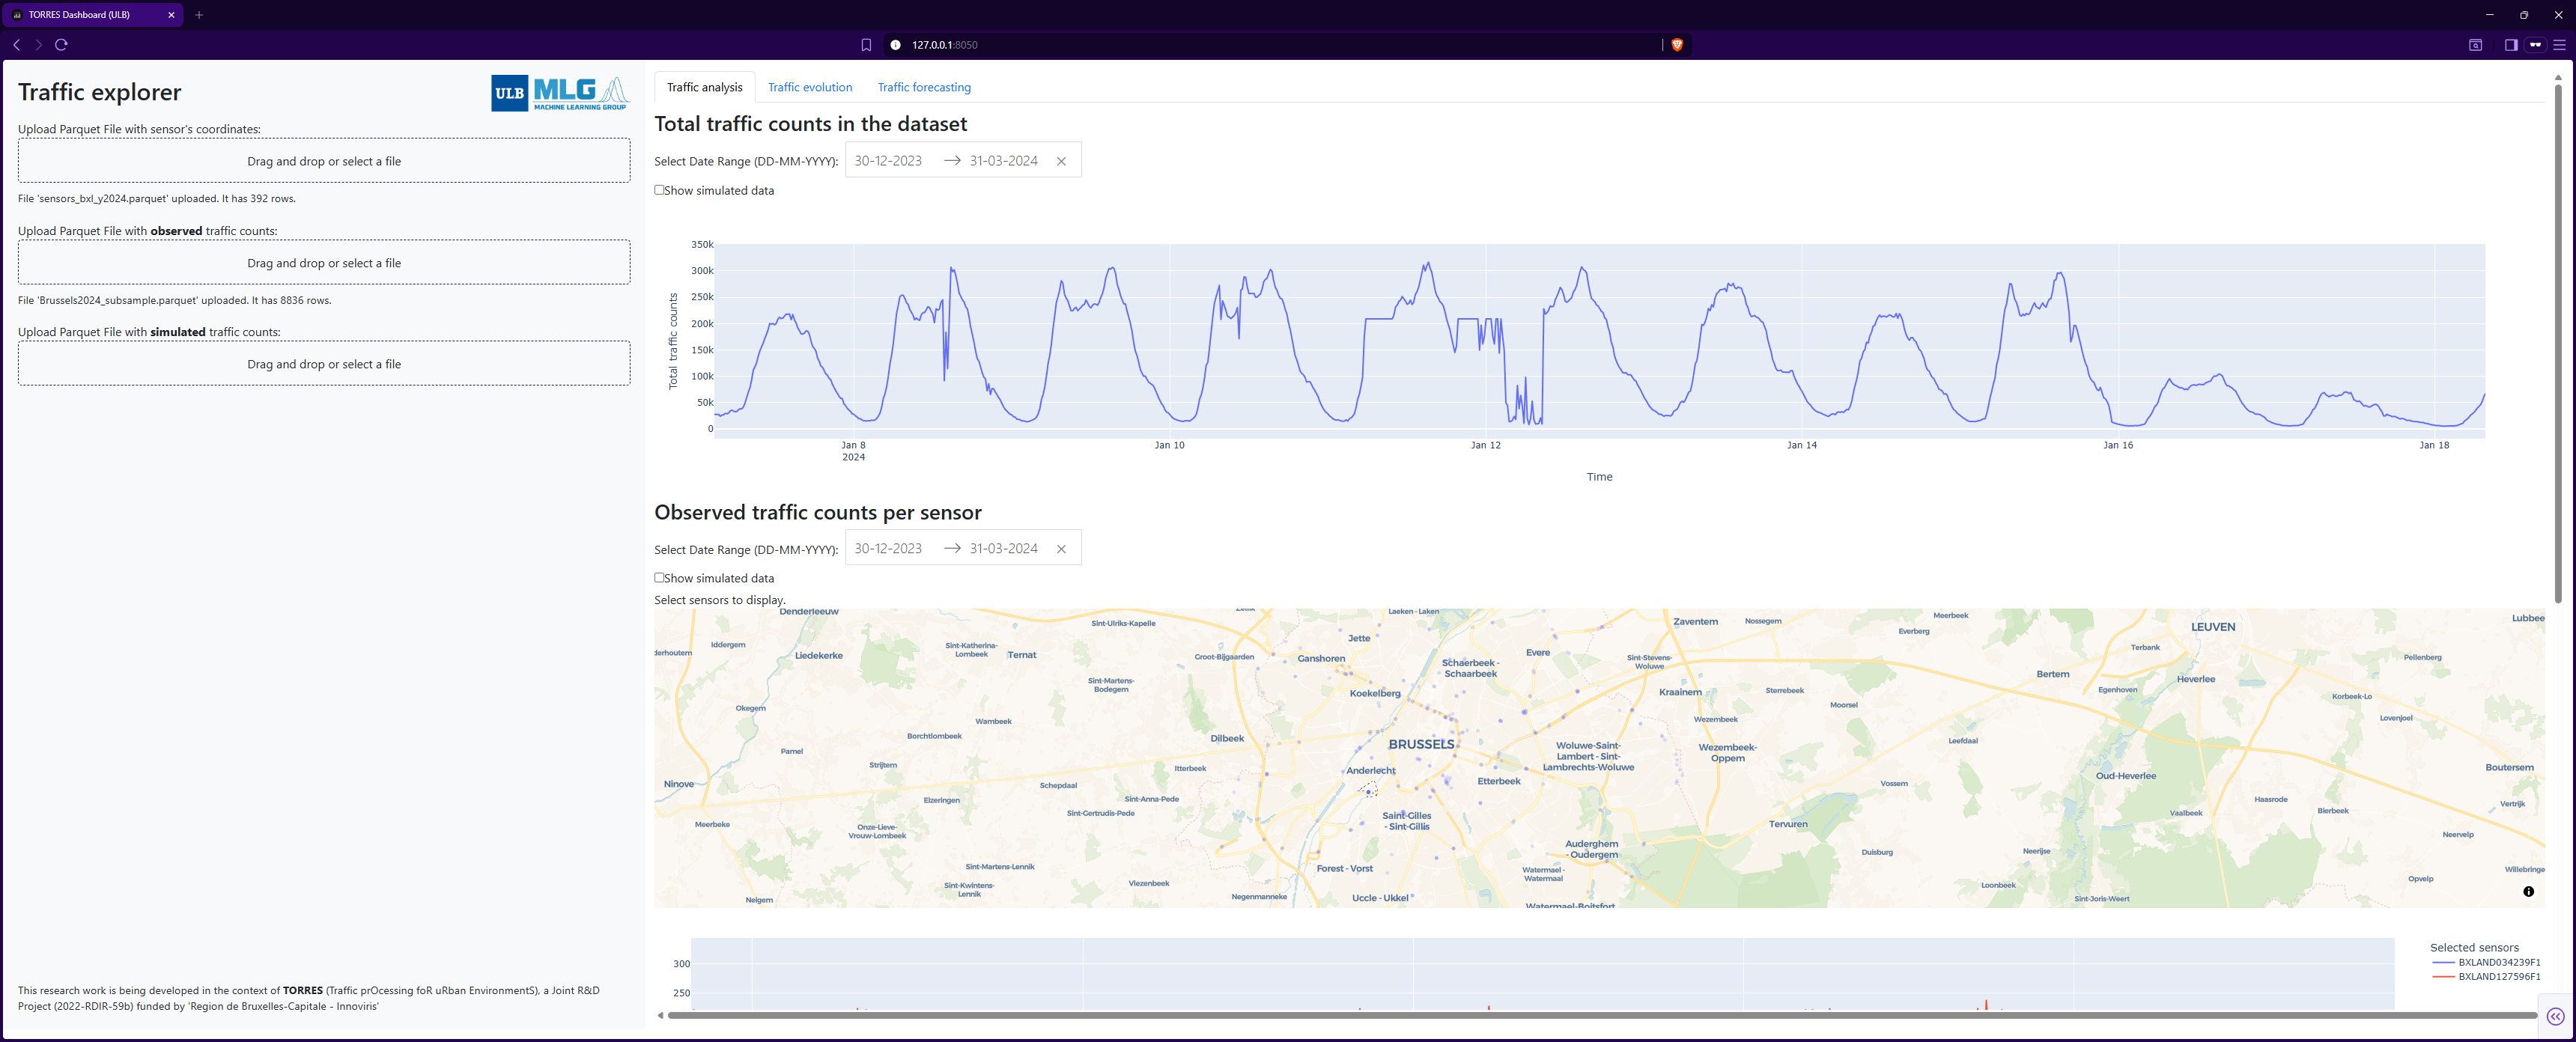Open the search-in-sidebar icon at top right

(x=2476, y=45)
